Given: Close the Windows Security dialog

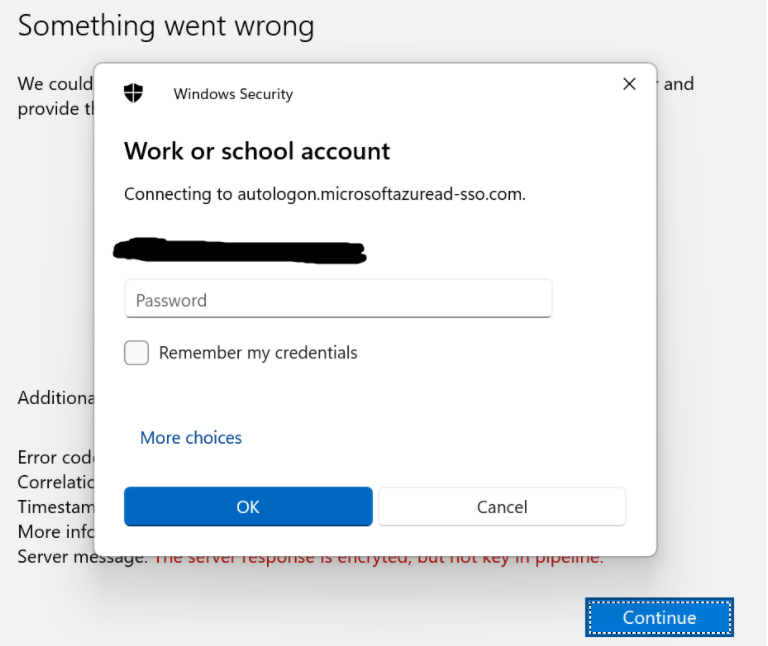Looking at the screenshot, I should [x=629, y=84].
